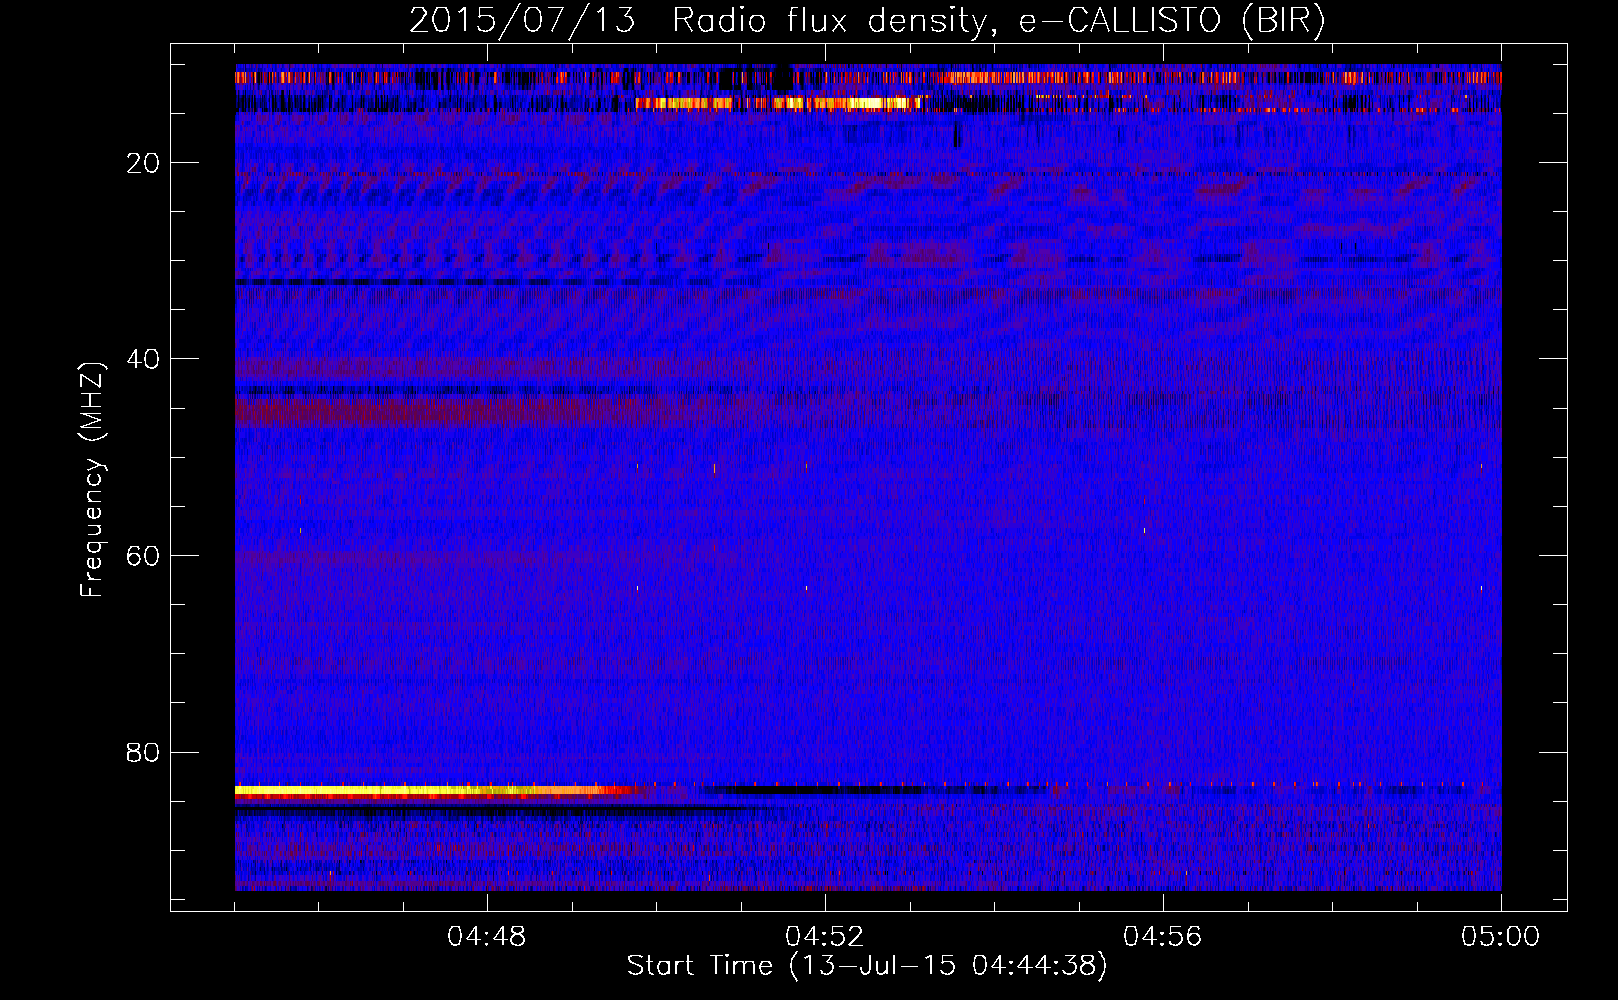Image resolution: width=1618 pixels, height=1000 pixels.
Task: Click the 04:52 time tick label
Action: (825, 937)
